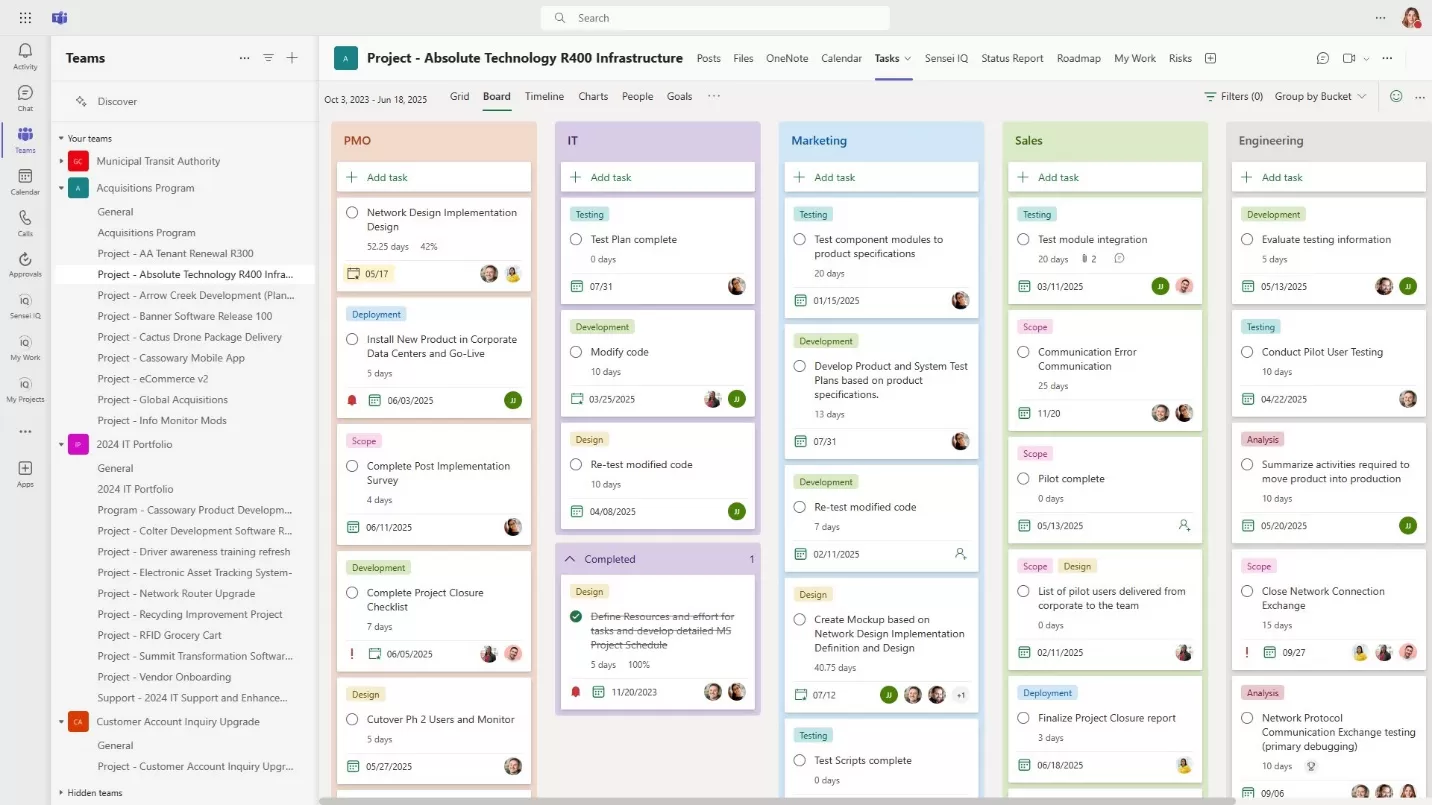This screenshot has height=805, width=1432.
Task: Mark Test component modules task as complete
Action: (x=799, y=239)
